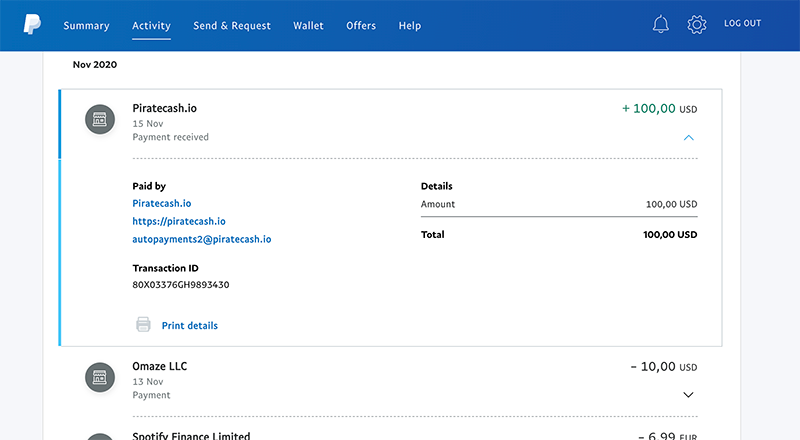Click the Paid by label

pyautogui.click(x=149, y=186)
